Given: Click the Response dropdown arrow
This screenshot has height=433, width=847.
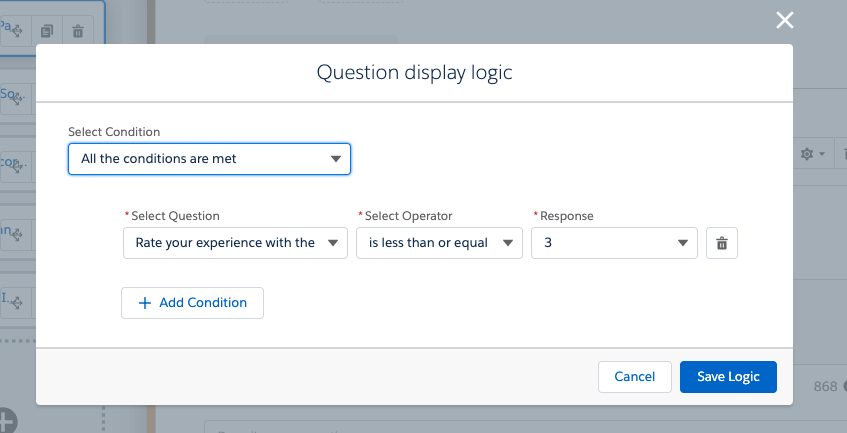Looking at the screenshot, I should tap(683, 243).
